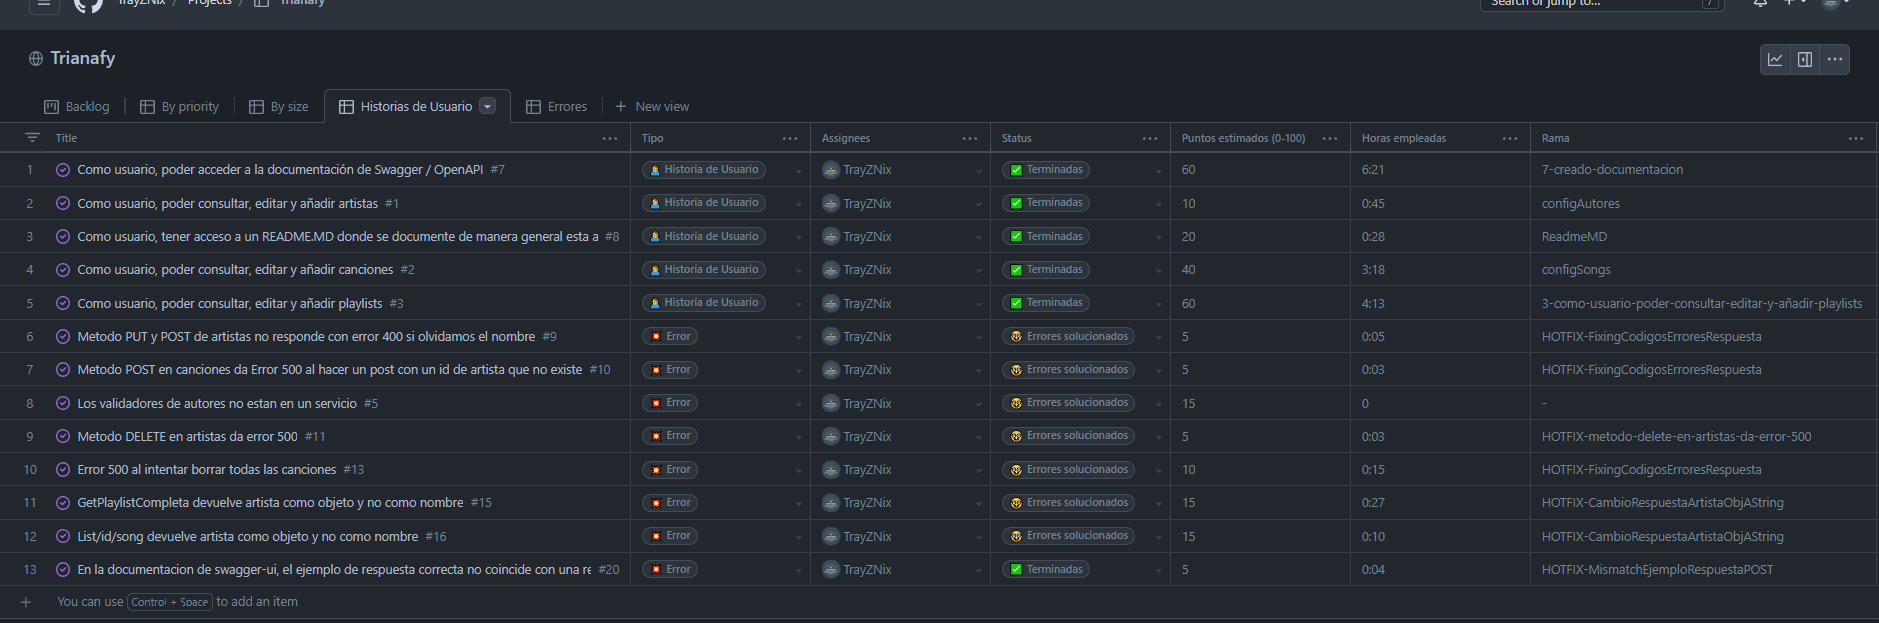This screenshot has width=1879, height=623.
Task: Open Tipo dropdown for row 1 Historia de Usuario
Action: (x=798, y=171)
